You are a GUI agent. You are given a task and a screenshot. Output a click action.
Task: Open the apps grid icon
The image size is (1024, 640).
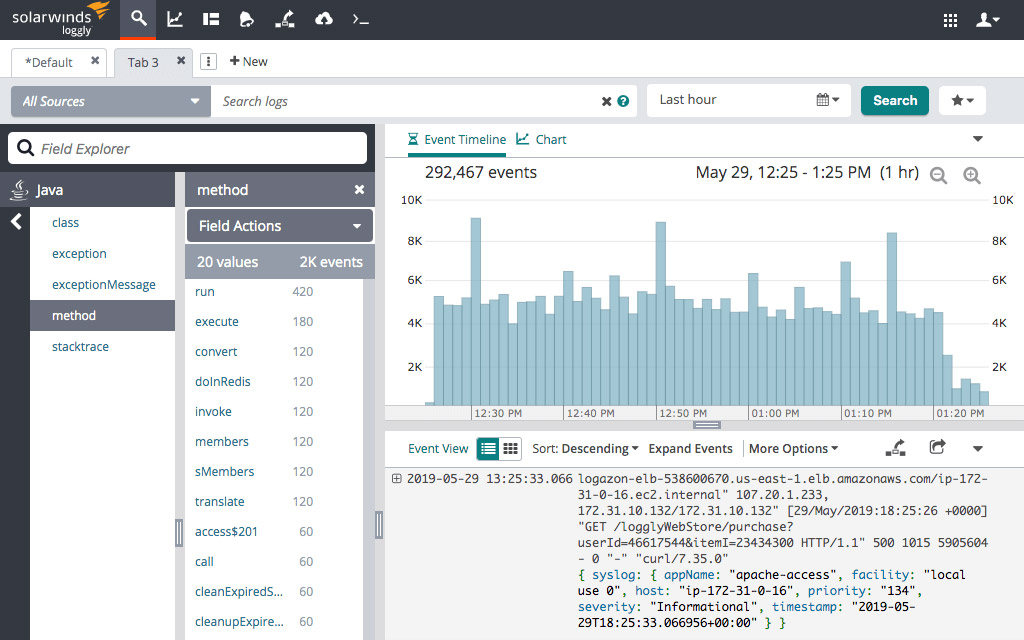tap(951, 20)
